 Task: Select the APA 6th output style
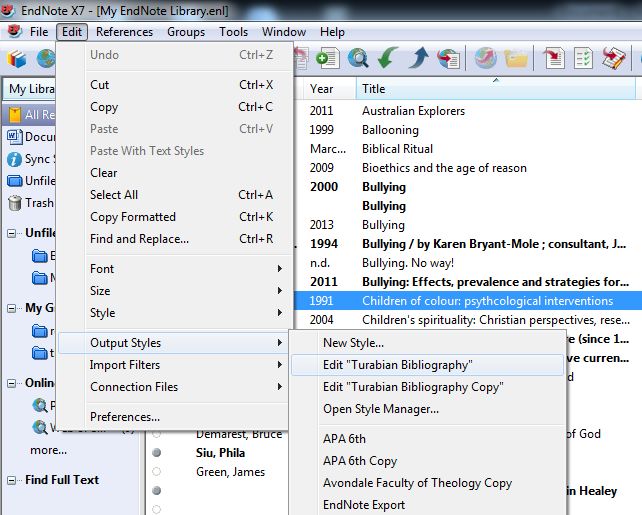(x=428, y=439)
